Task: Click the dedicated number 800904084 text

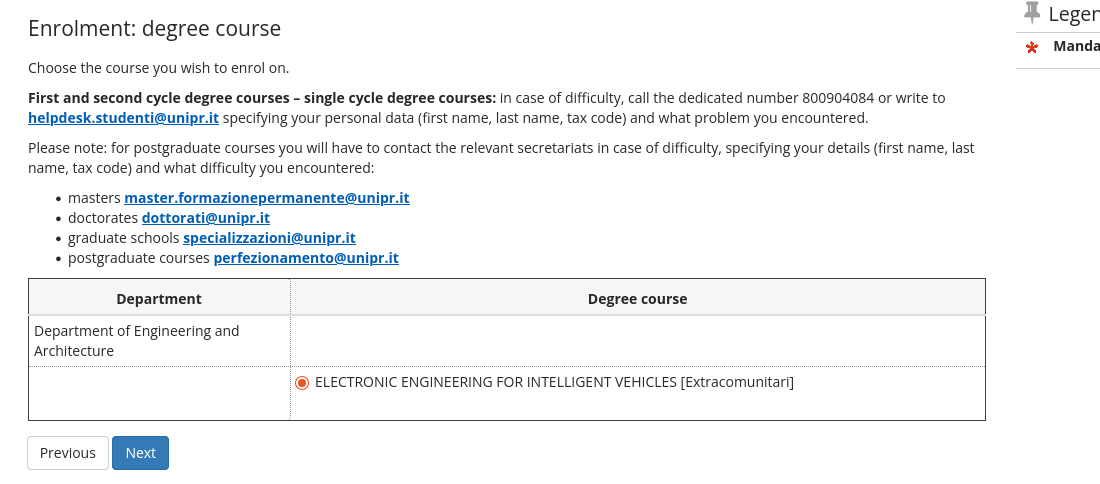Action: pos(838,98)
